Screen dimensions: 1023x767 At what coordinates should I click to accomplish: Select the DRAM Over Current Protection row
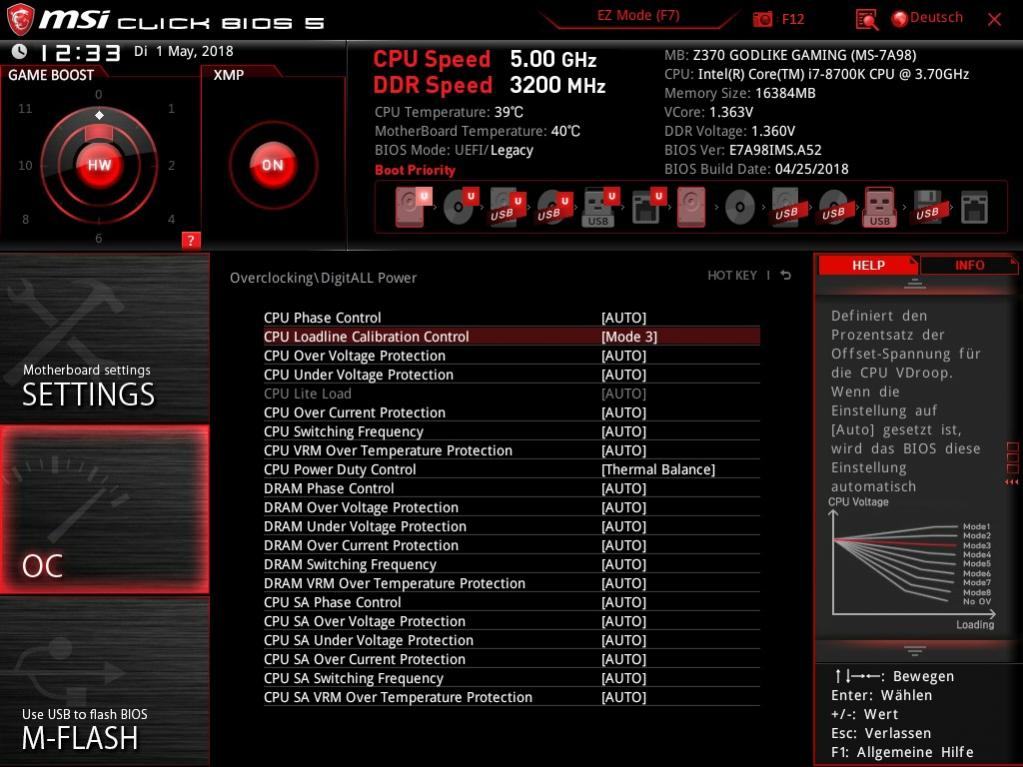(x=512, y=545)
